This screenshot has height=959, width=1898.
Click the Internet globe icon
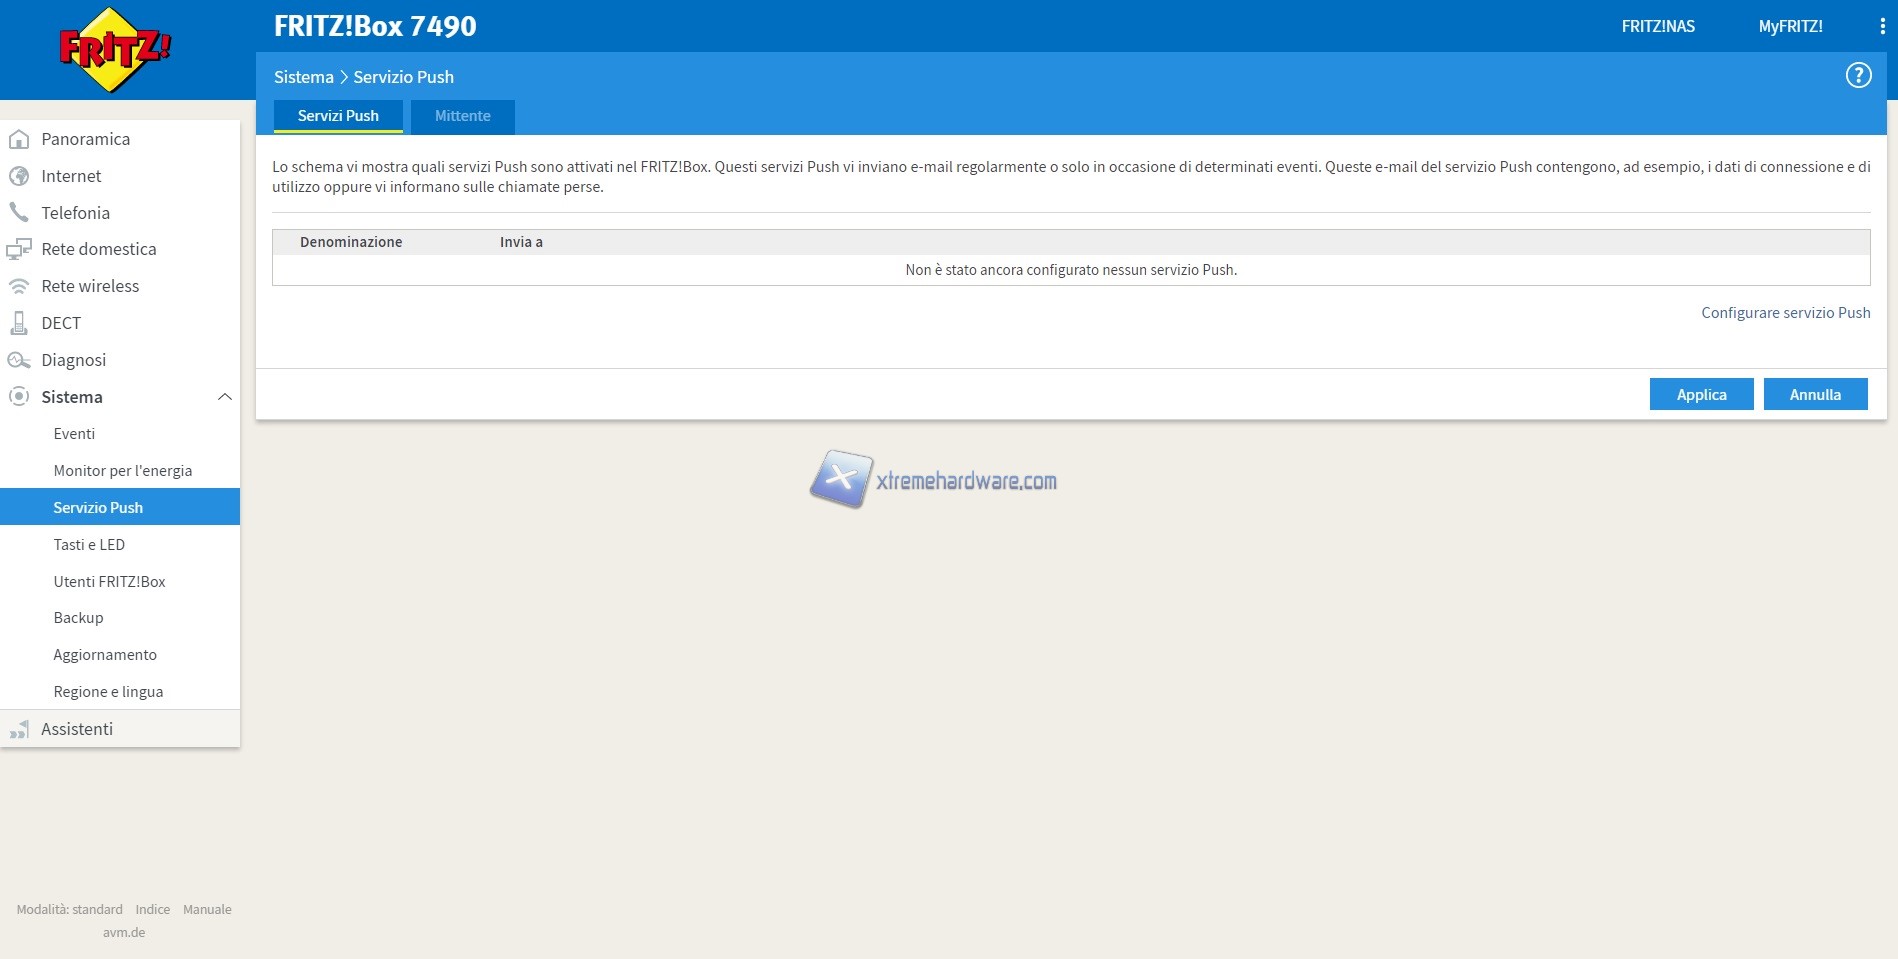19,176
